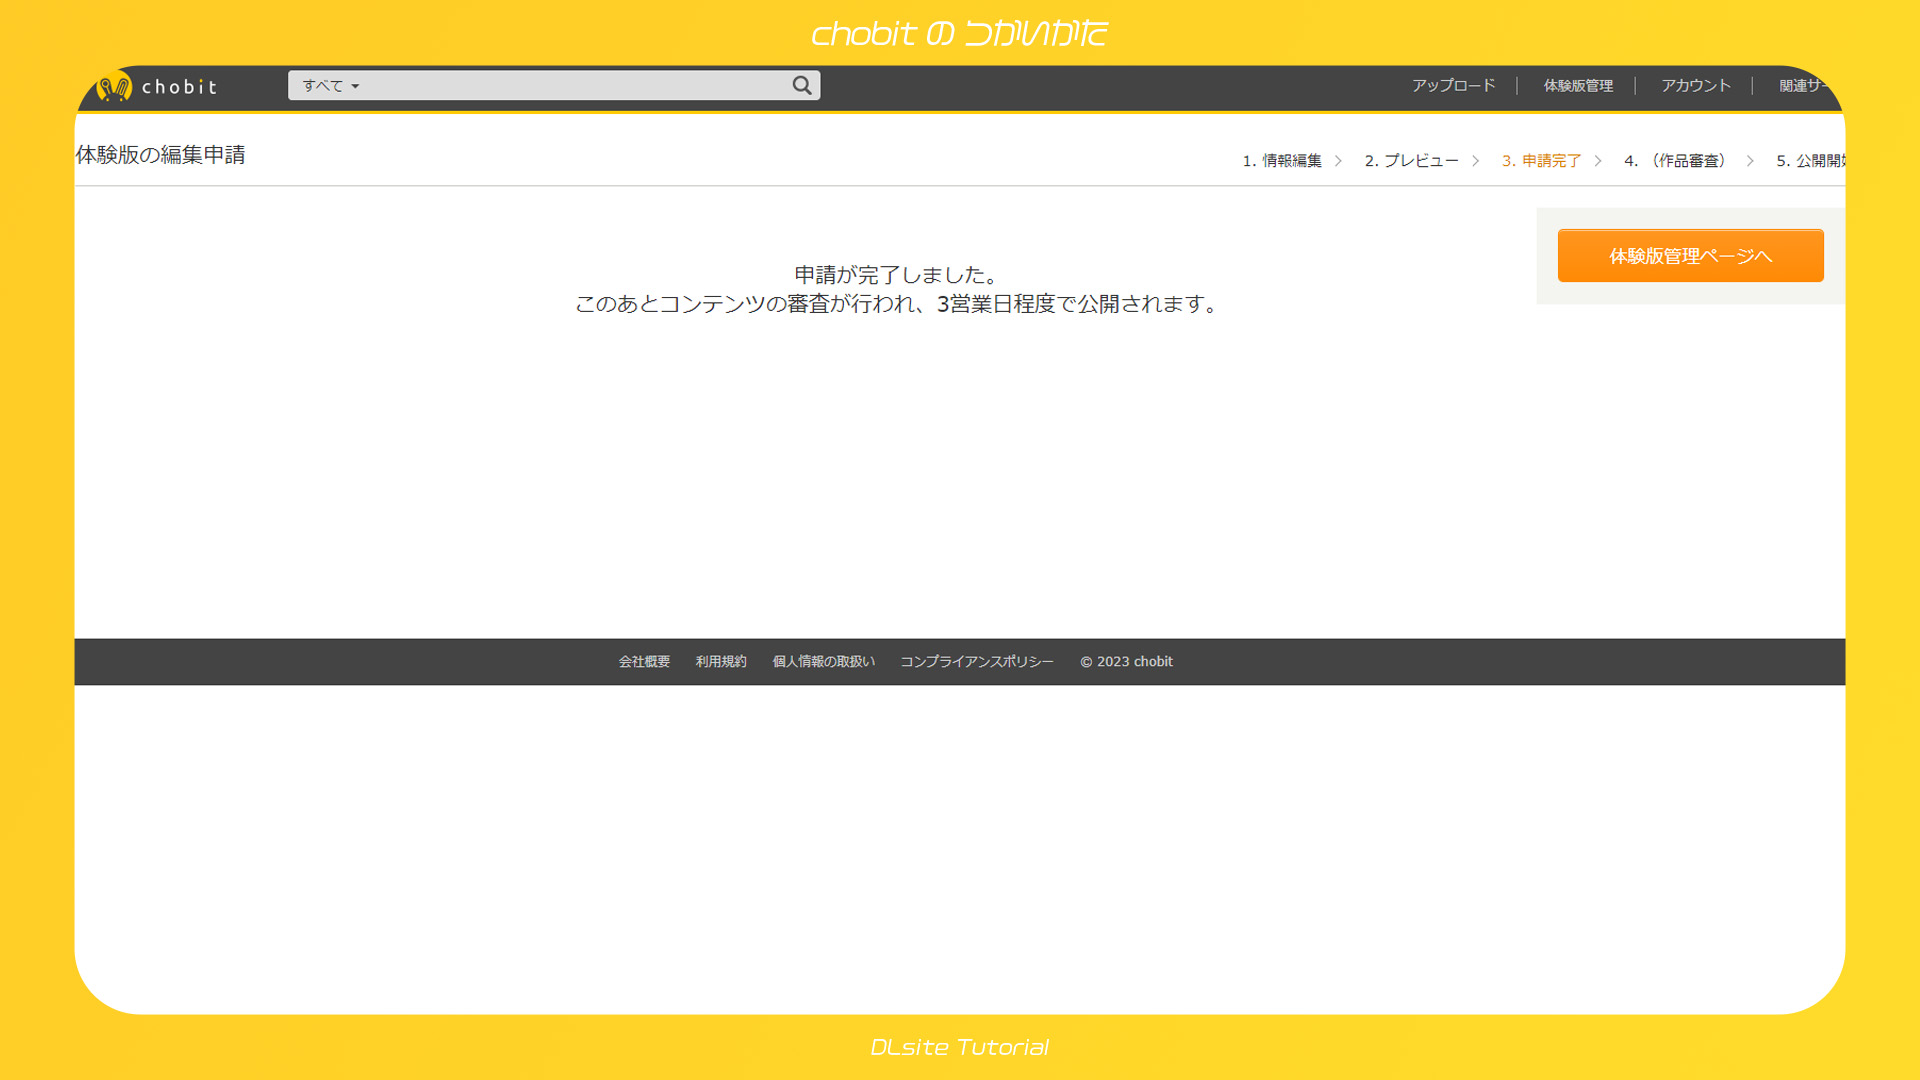Click the 申請が完了しました。 message text
The height and width of the screenshot is (1080, 1920).
[895, 275]
